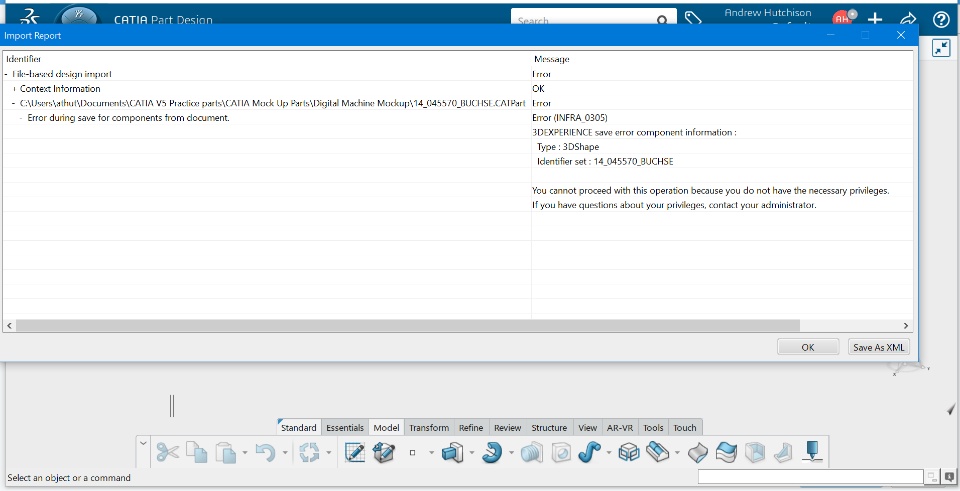Select the Positioned Sketch pencil-grid icon
This screenshot has height=491, width=960.
(354, 453)
